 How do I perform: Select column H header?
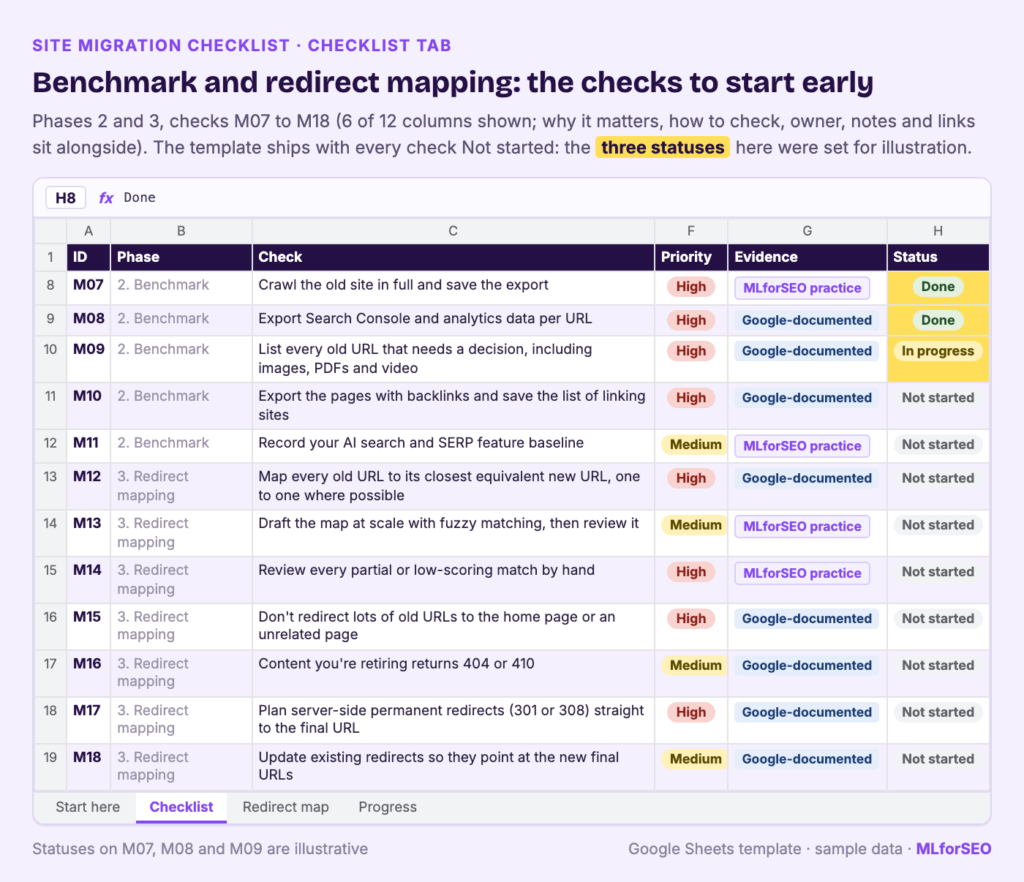pos(938,231)
